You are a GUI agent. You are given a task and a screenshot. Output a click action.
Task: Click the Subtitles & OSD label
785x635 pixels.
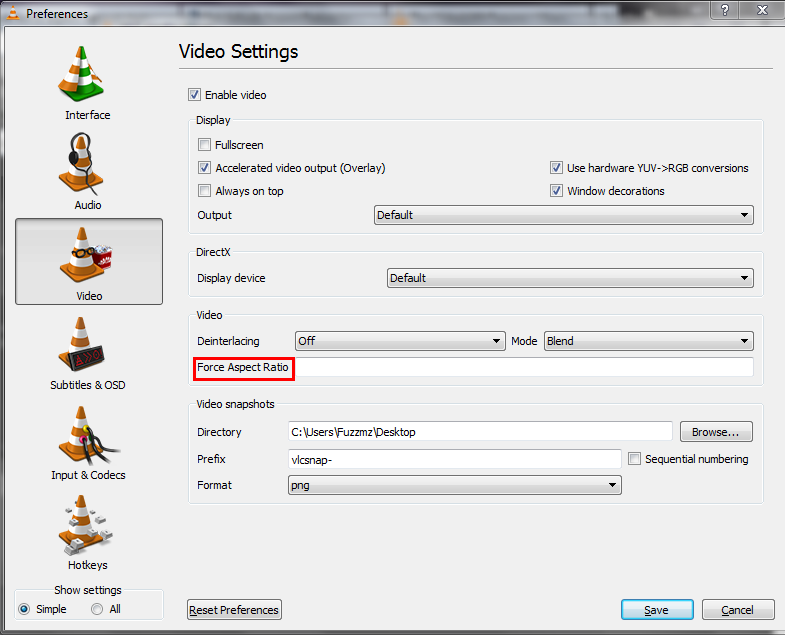(88, 385)
